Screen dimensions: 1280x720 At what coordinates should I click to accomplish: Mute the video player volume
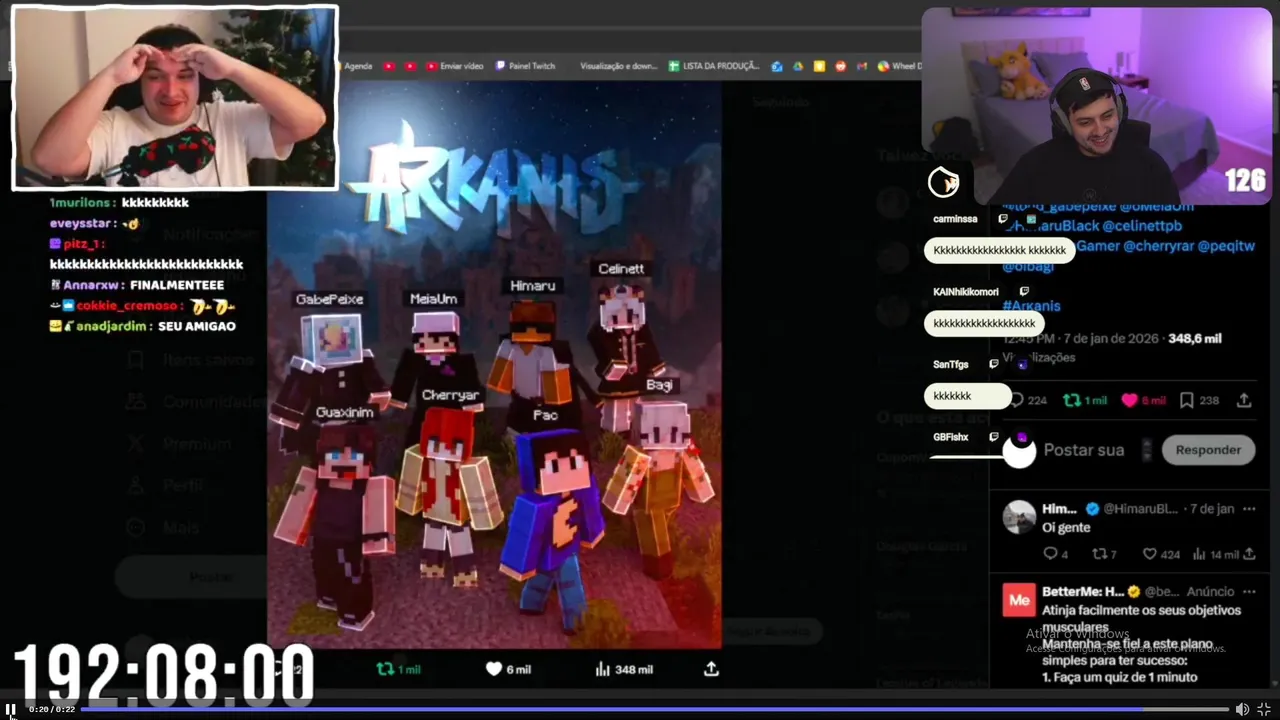pyautogui.click(x=1242, y=709)
